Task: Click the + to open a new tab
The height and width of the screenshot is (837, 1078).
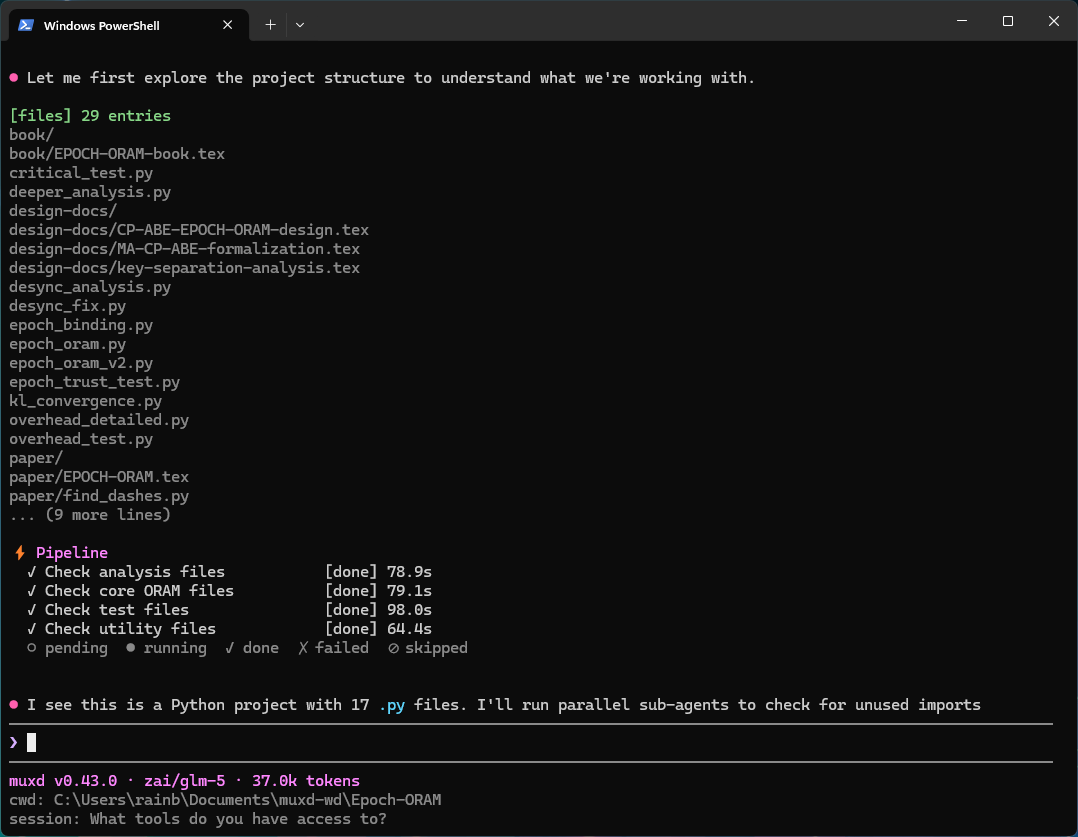Action: coord(269,24)
